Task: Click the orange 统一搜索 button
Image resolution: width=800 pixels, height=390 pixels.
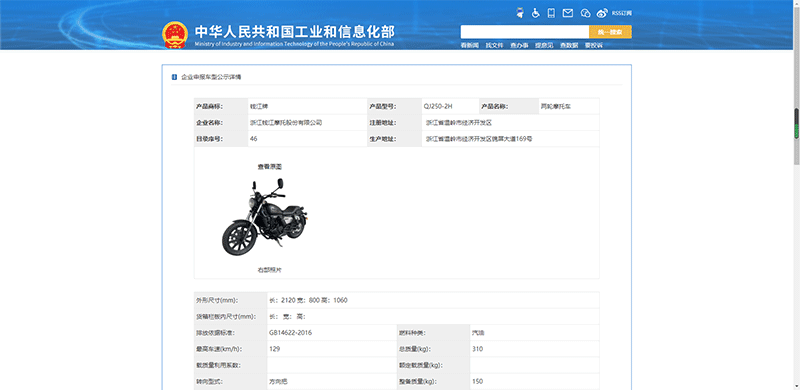Action: point(610,32)
